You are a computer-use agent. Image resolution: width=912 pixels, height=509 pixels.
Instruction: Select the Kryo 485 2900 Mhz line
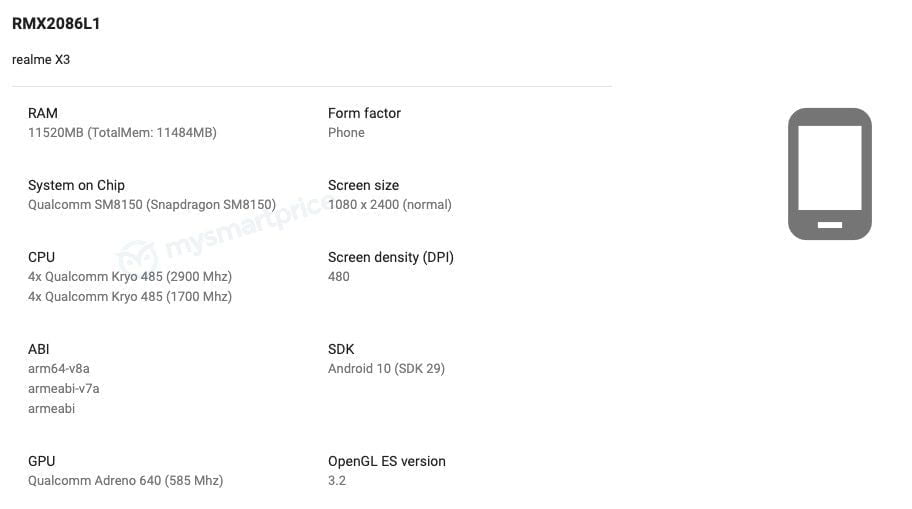(x=130, y=276)
